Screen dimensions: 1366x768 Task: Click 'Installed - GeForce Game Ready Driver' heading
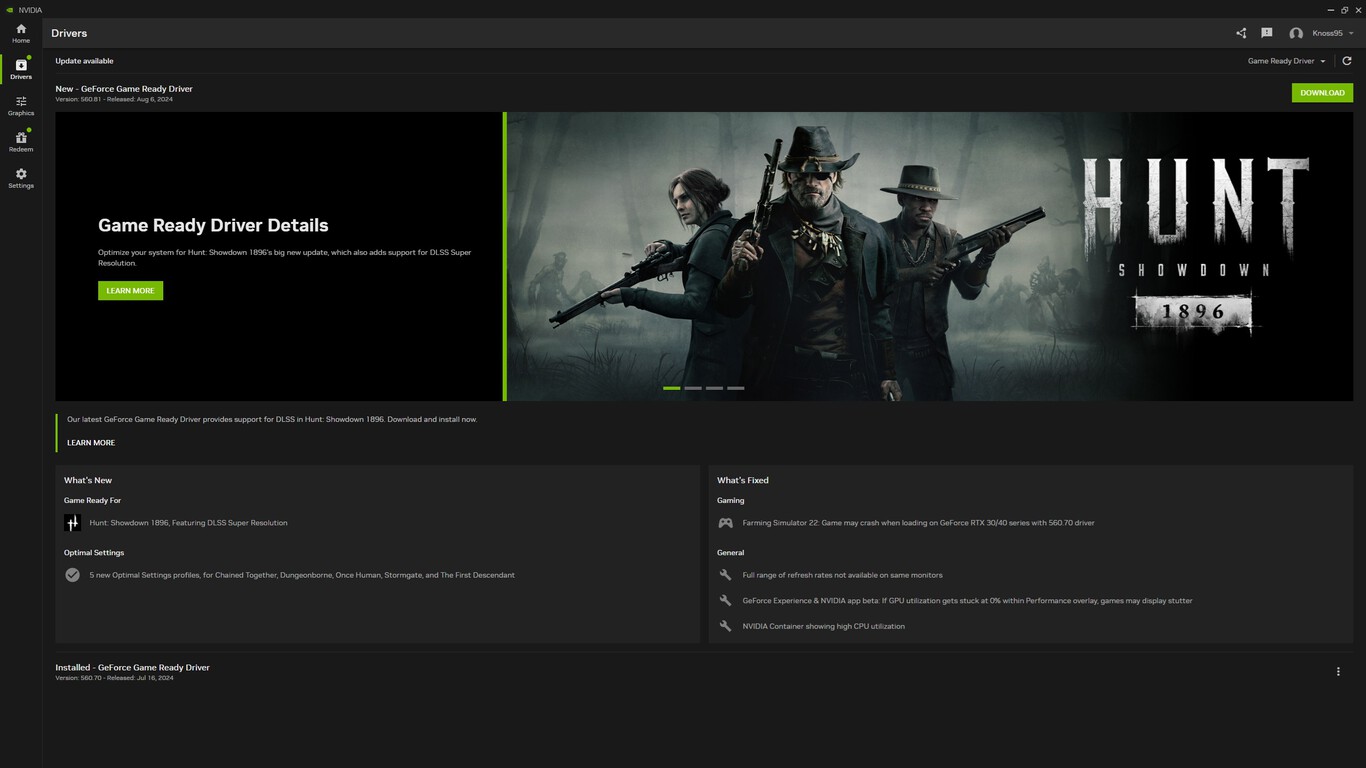coord(132,667)
